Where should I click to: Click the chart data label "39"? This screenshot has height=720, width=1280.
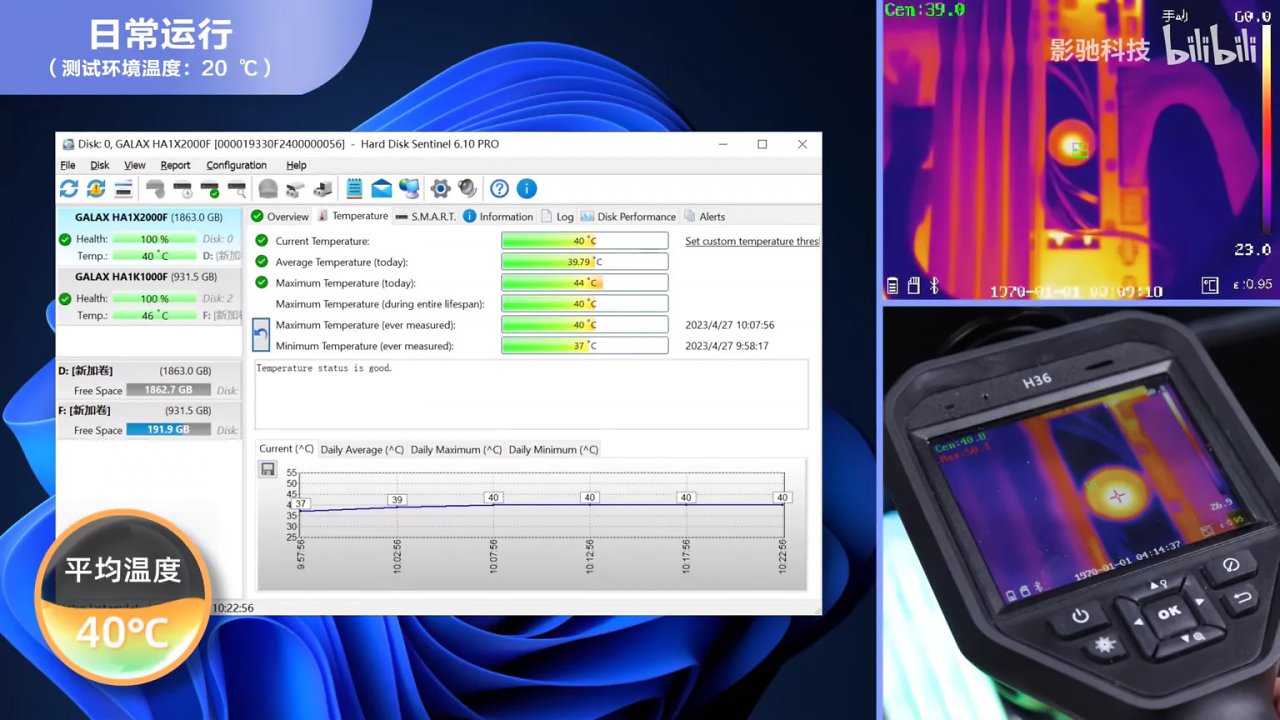click(397, 499)
